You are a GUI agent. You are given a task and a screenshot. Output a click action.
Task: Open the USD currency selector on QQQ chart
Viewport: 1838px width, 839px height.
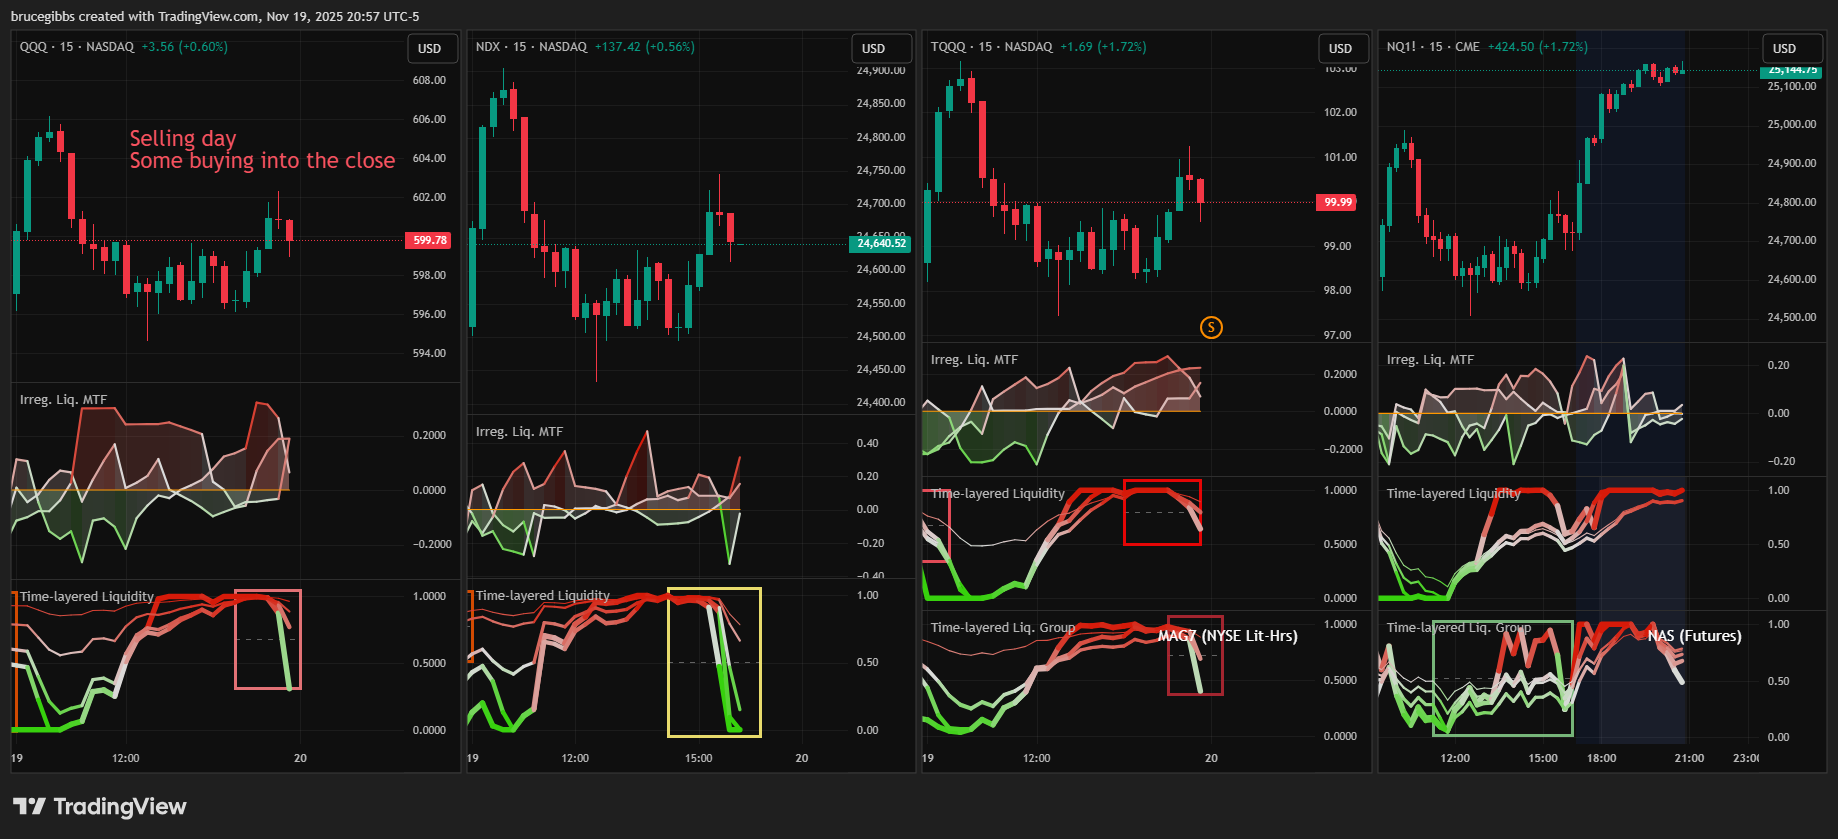point(430,49)
